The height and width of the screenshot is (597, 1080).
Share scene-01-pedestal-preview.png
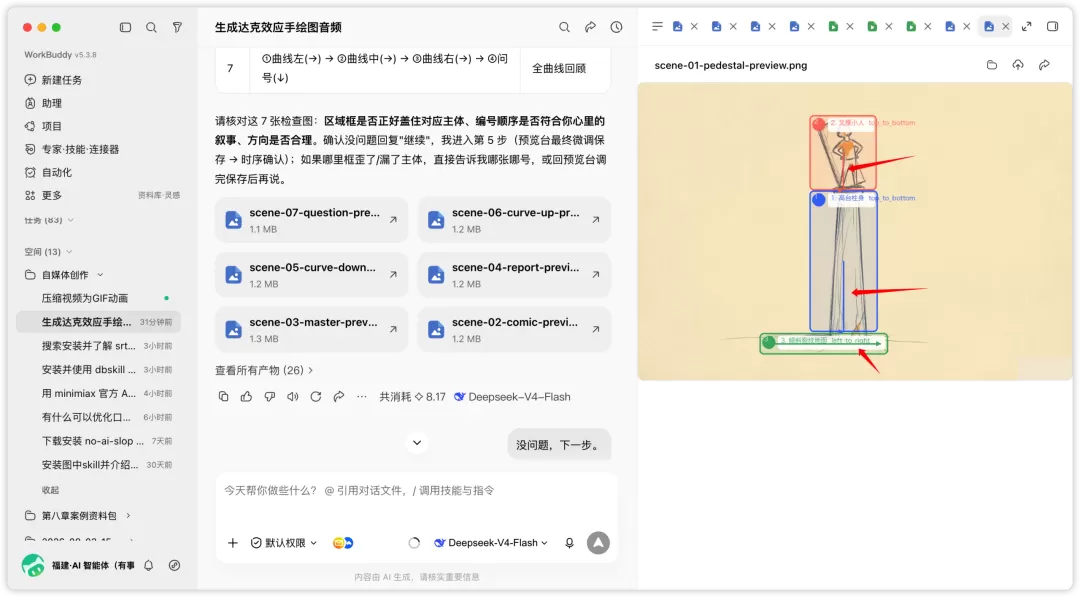[x=1044, y=65]
